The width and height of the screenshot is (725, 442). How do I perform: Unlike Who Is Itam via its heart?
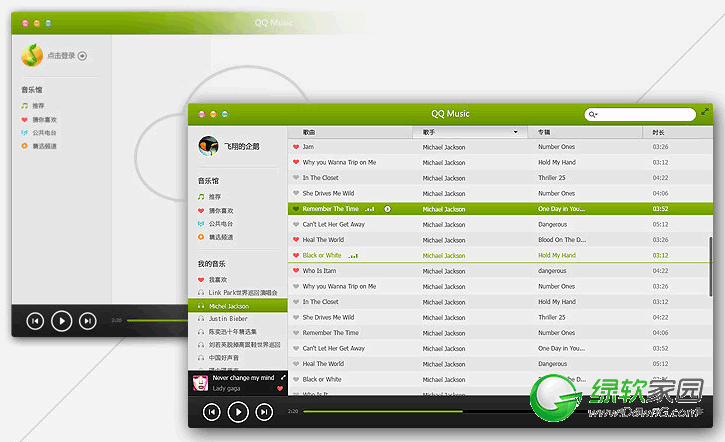[296, 270]
